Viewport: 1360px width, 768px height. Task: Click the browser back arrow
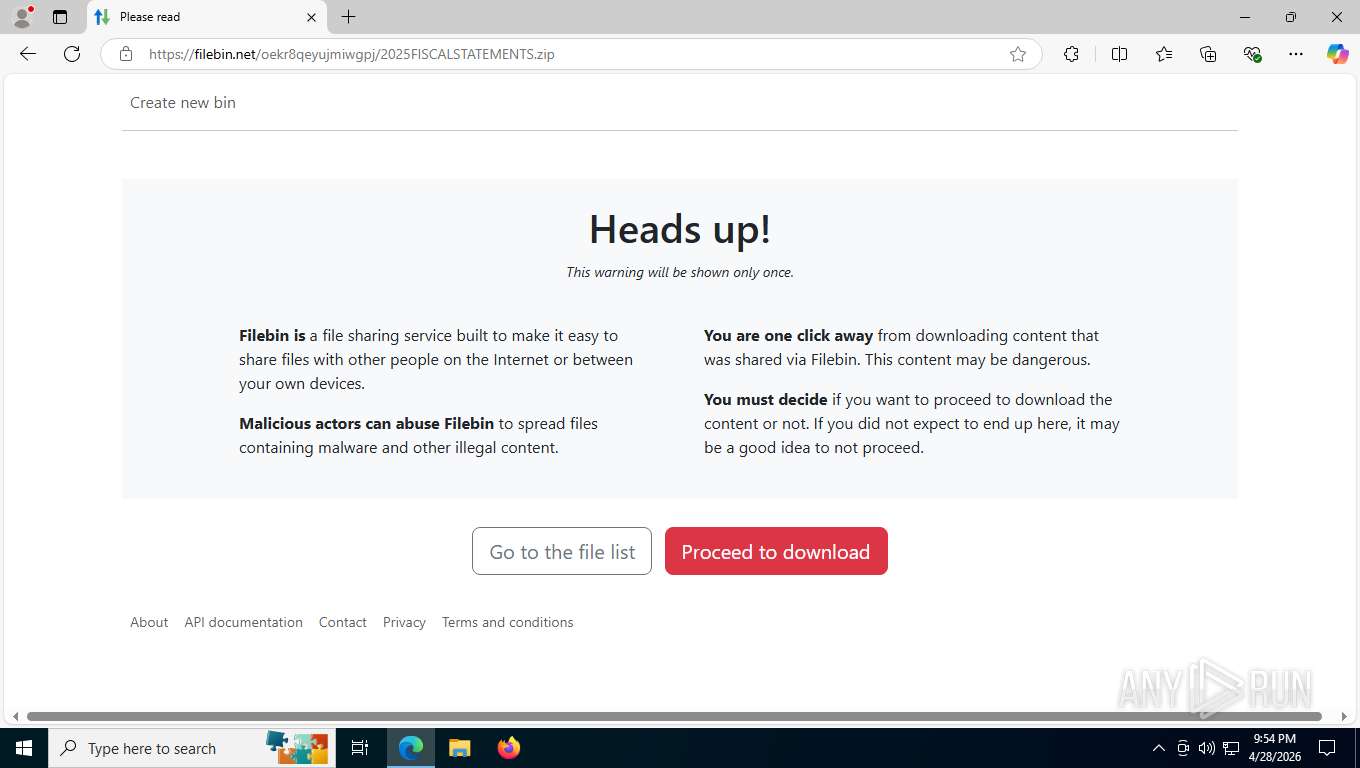click(28, 54)
